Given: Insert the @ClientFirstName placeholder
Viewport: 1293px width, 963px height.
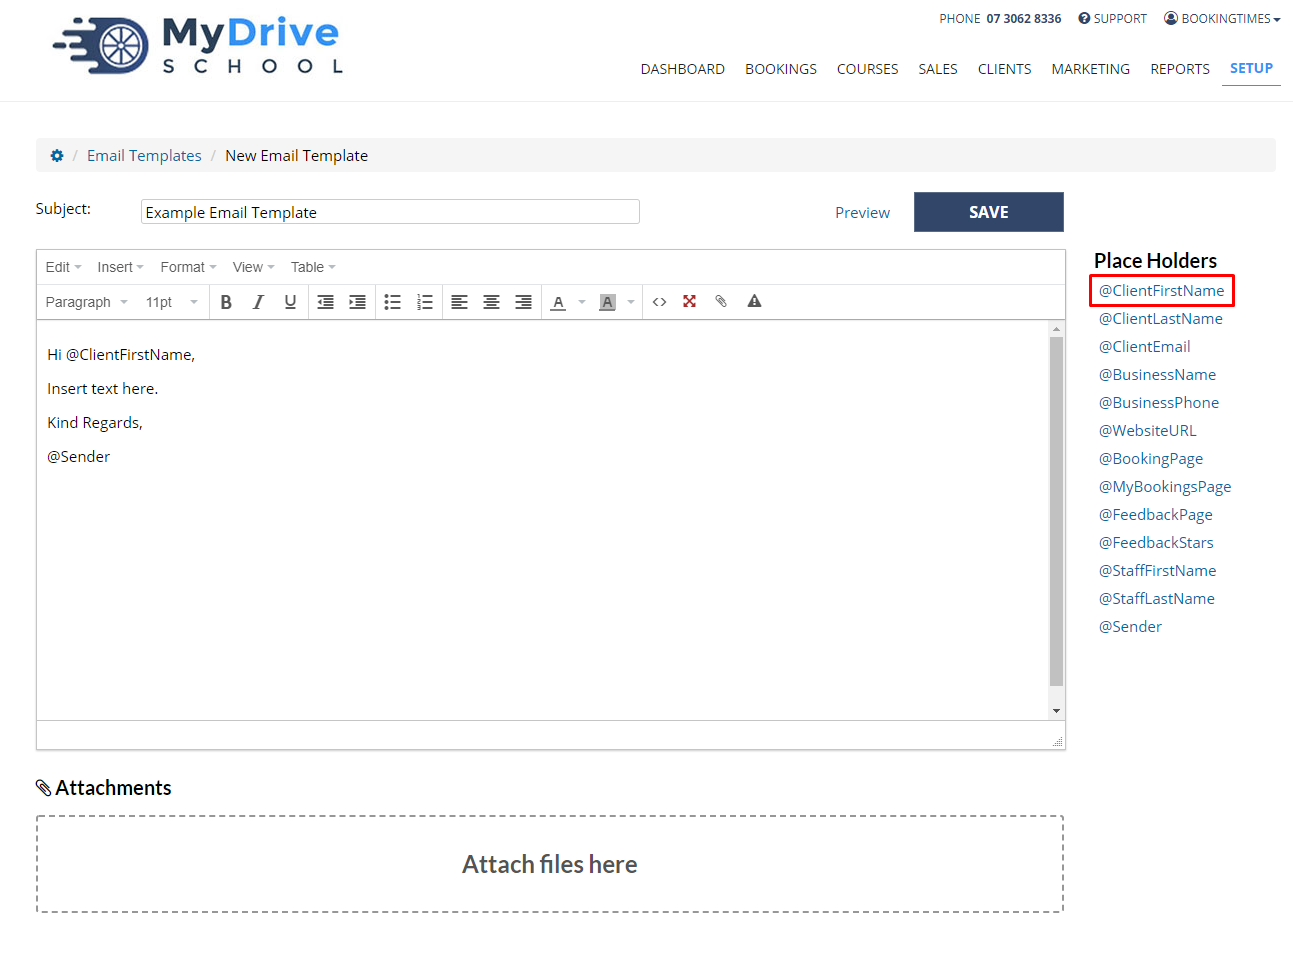Looking at the screenshot, I should click(x=1162, y=291).
